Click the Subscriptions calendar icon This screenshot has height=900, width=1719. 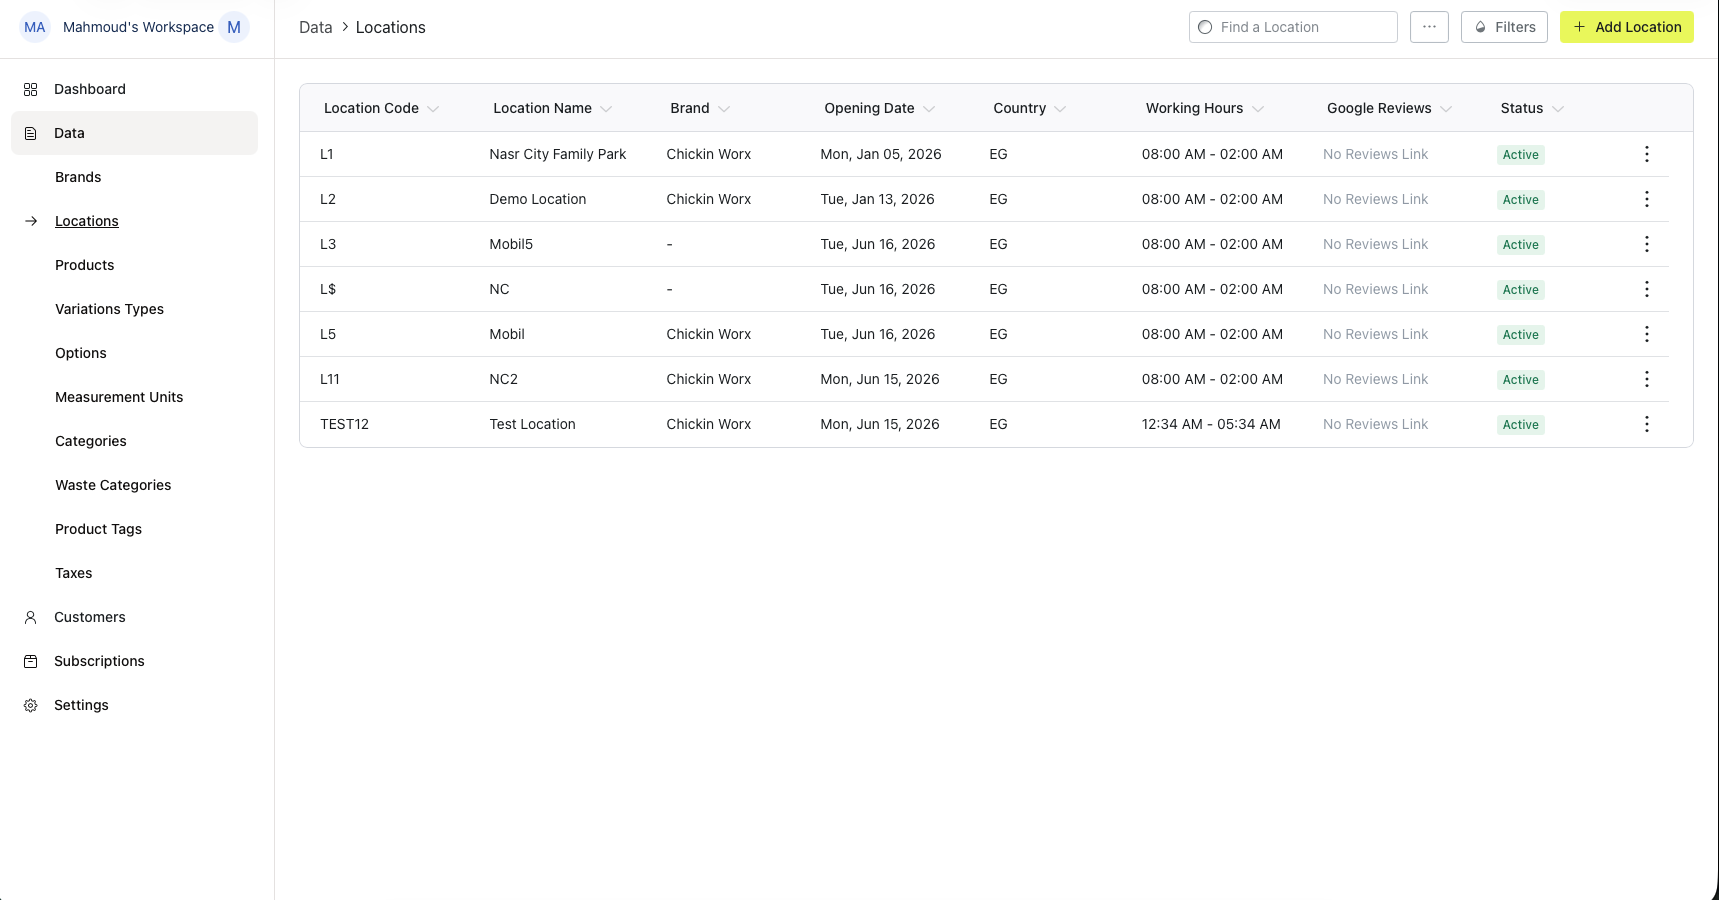31,661
